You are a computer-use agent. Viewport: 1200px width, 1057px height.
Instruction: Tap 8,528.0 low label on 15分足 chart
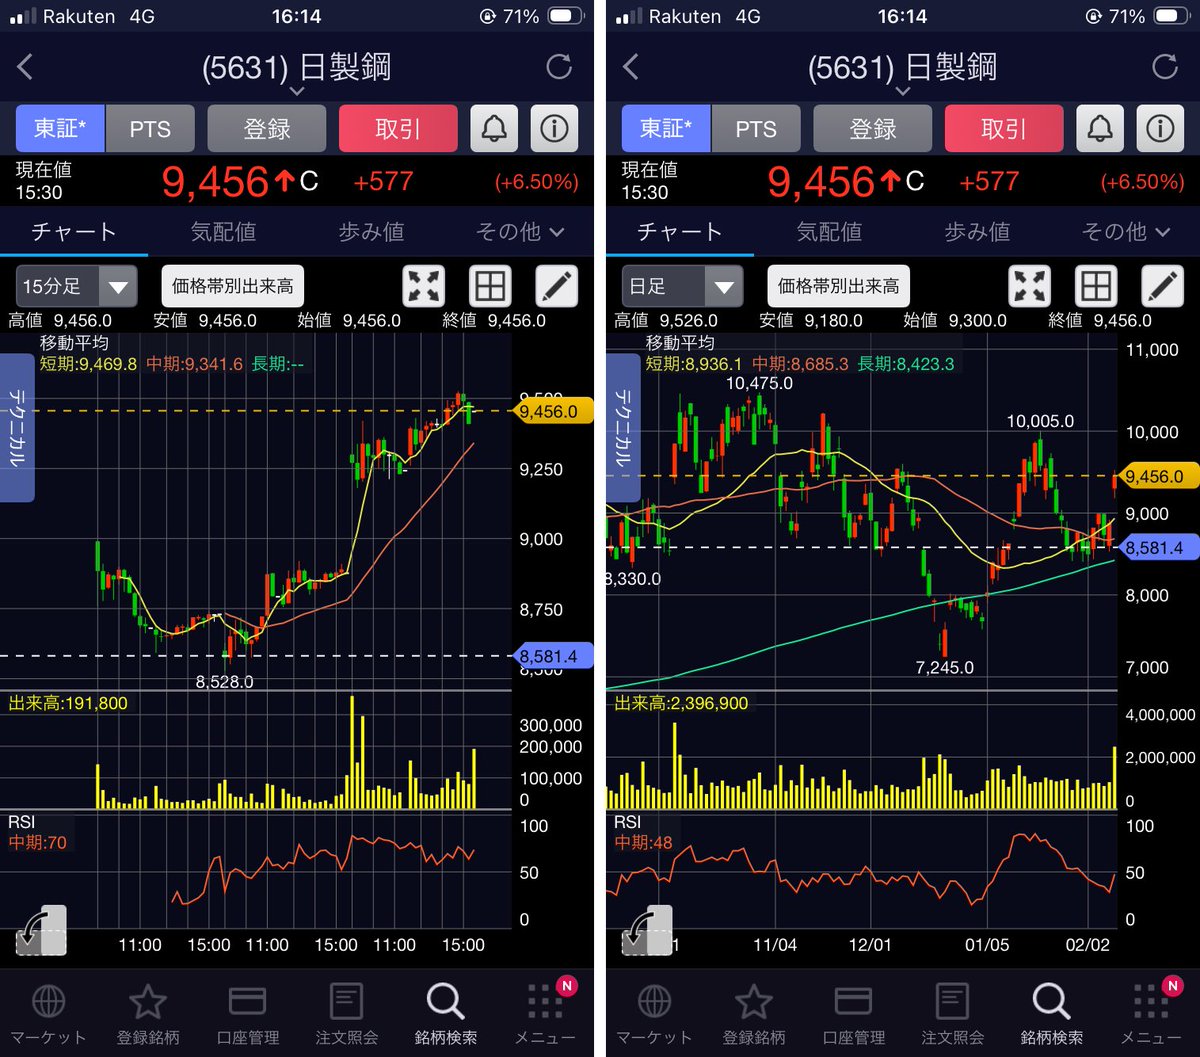click(x=224, y=681)
